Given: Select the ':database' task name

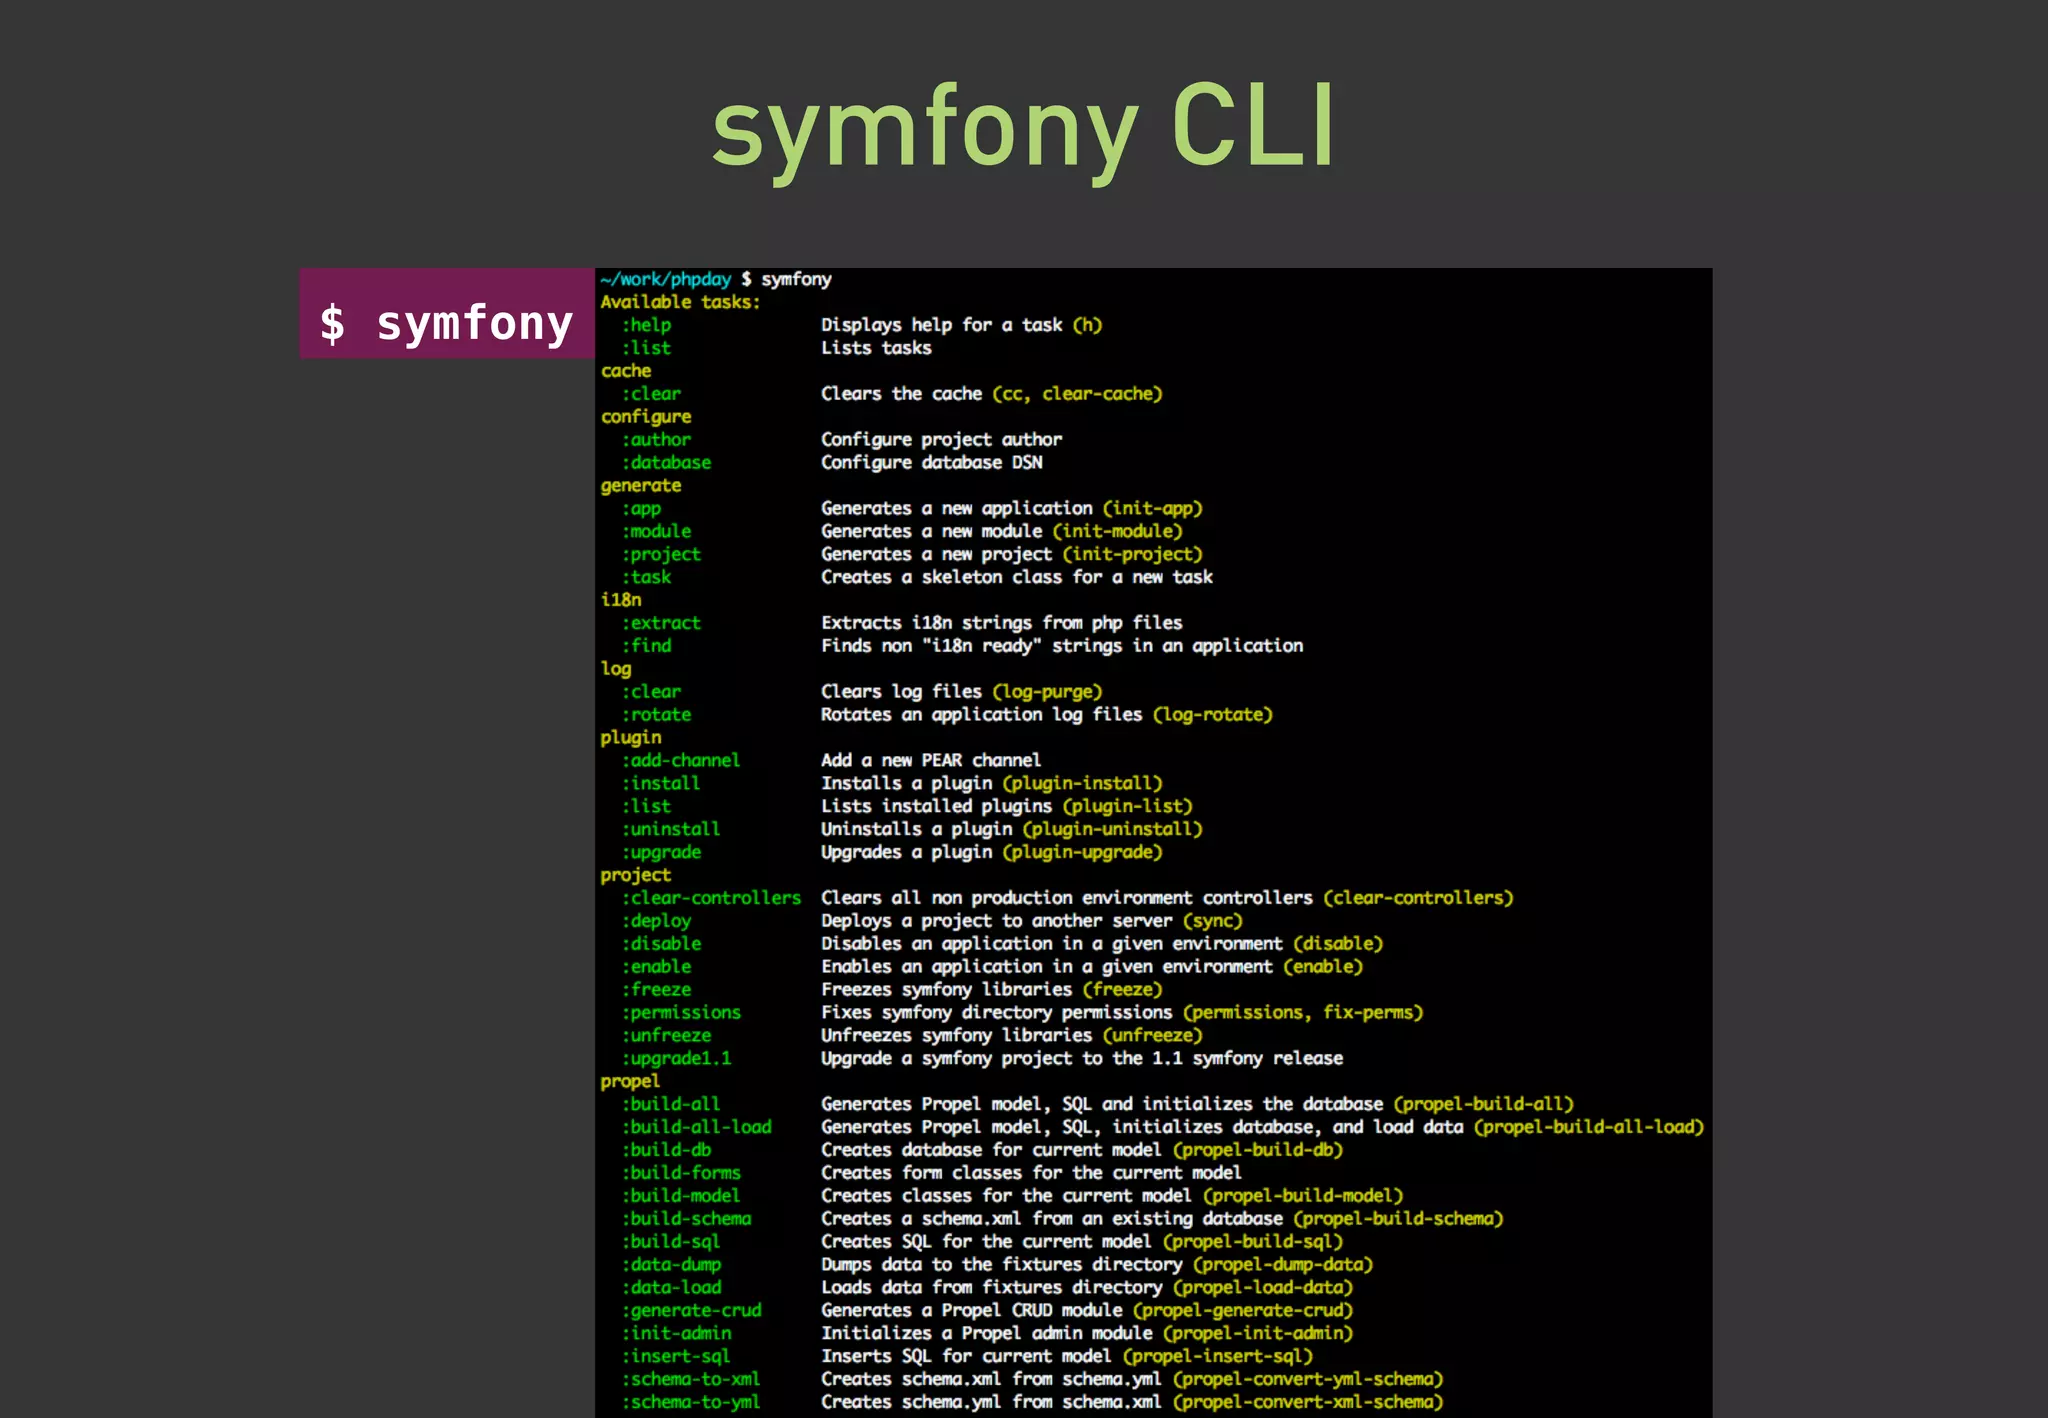Looking at the screenshot, I should click(666, 463).
